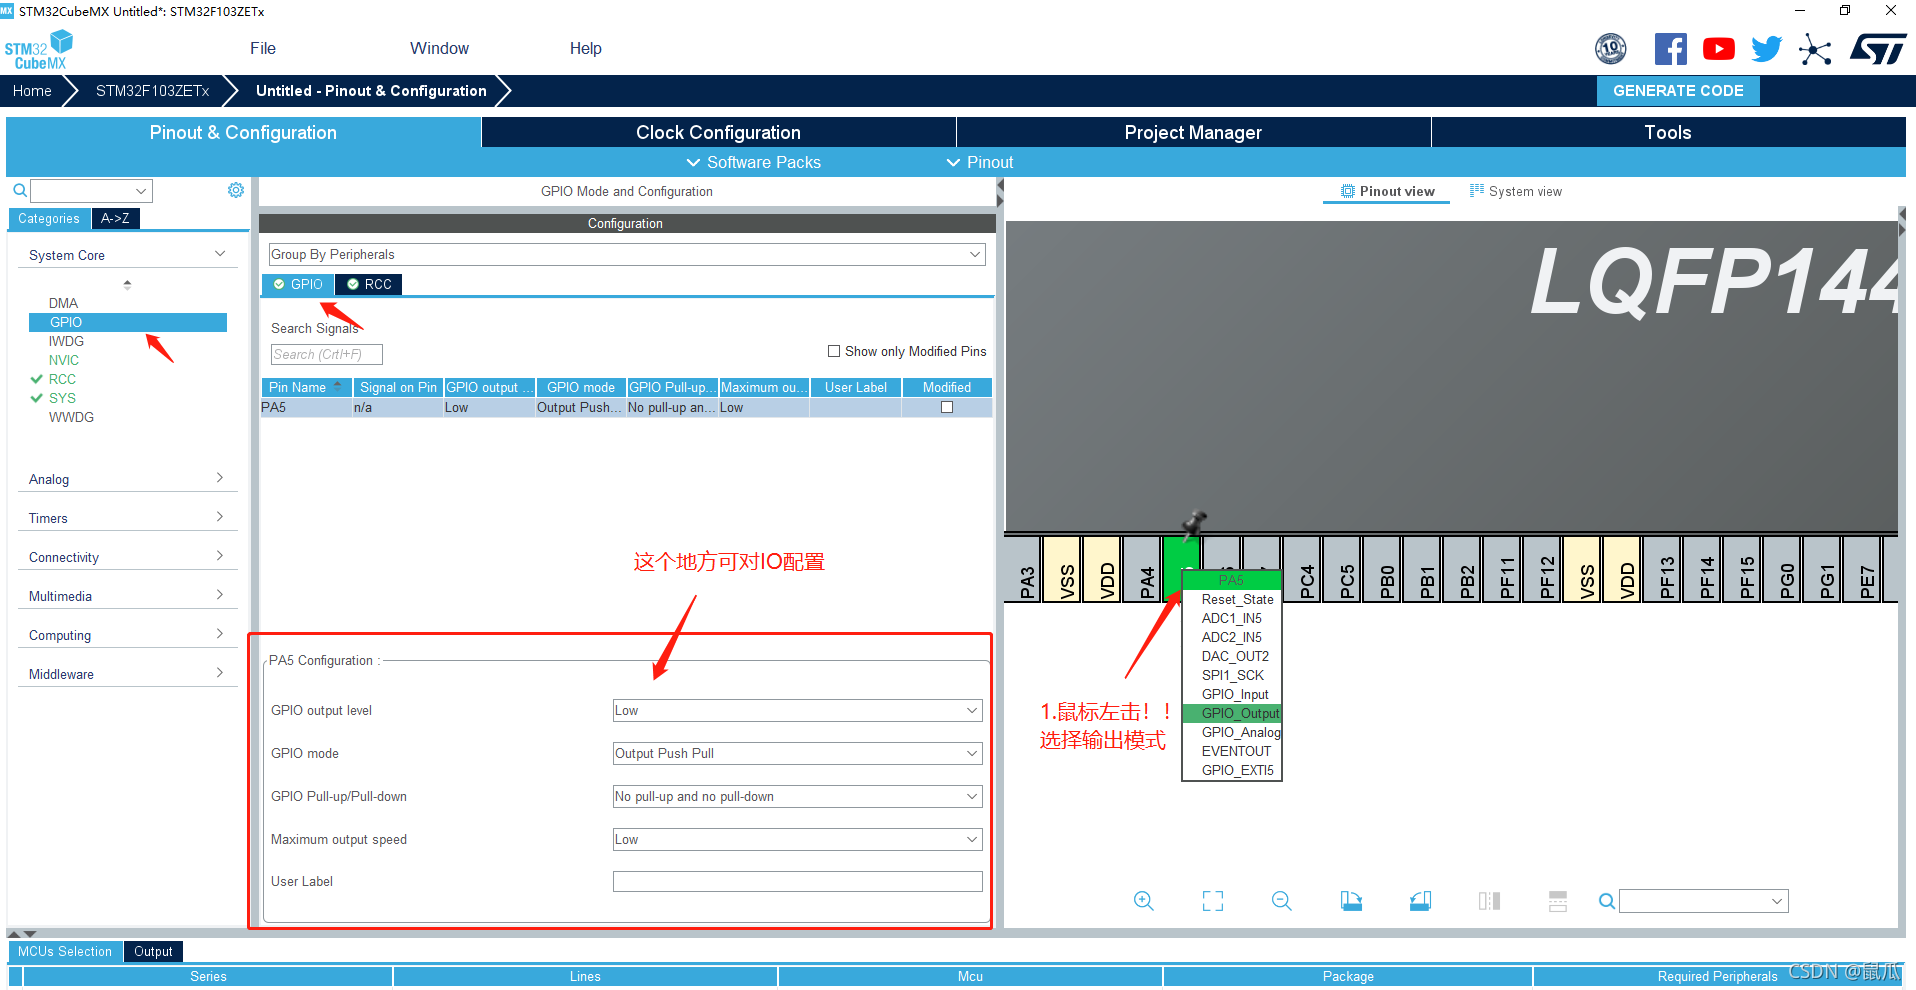Select GPIO_Input in PA5 pin menu
Image resolution: width=1916 pixels, height=990 pixels.
(x=1234, y=694)
